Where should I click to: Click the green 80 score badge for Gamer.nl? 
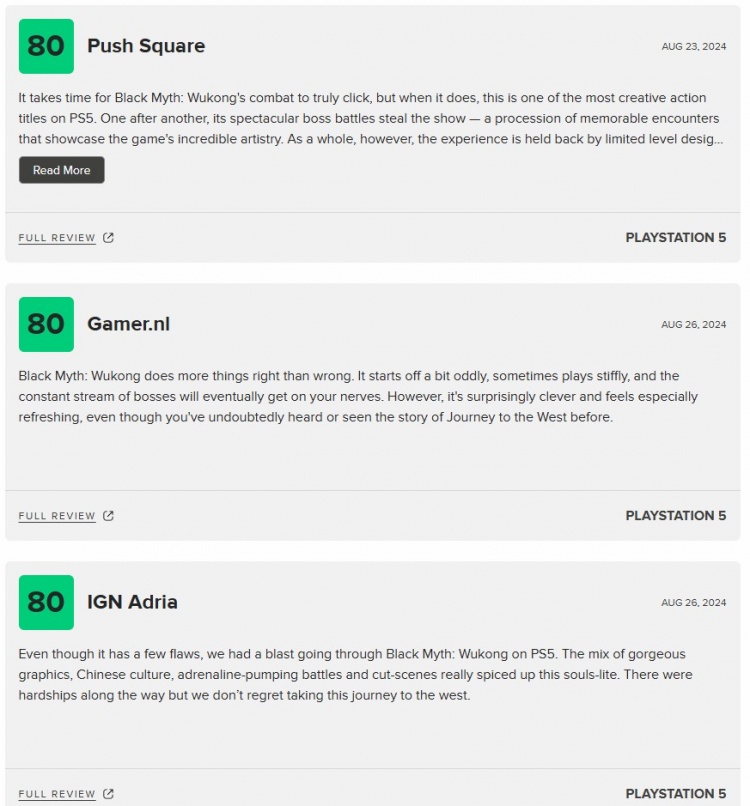click(x=46, y=324)
